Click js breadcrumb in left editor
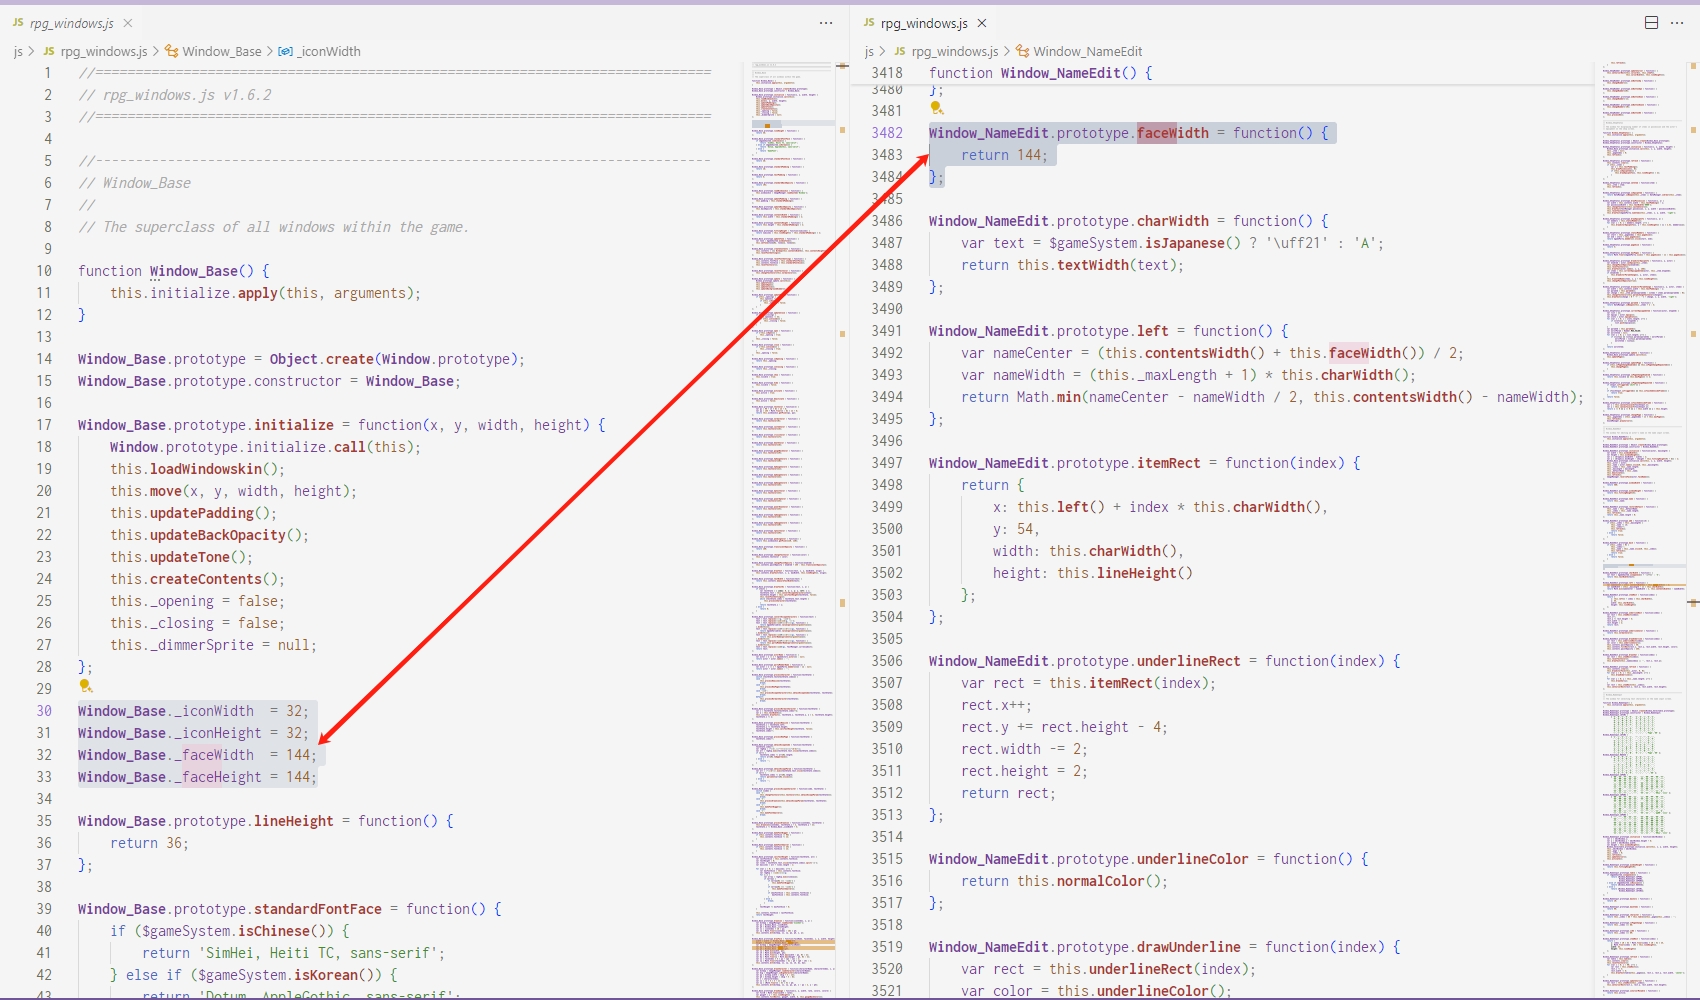The image size is (1700, 1000). click(18, 51)
